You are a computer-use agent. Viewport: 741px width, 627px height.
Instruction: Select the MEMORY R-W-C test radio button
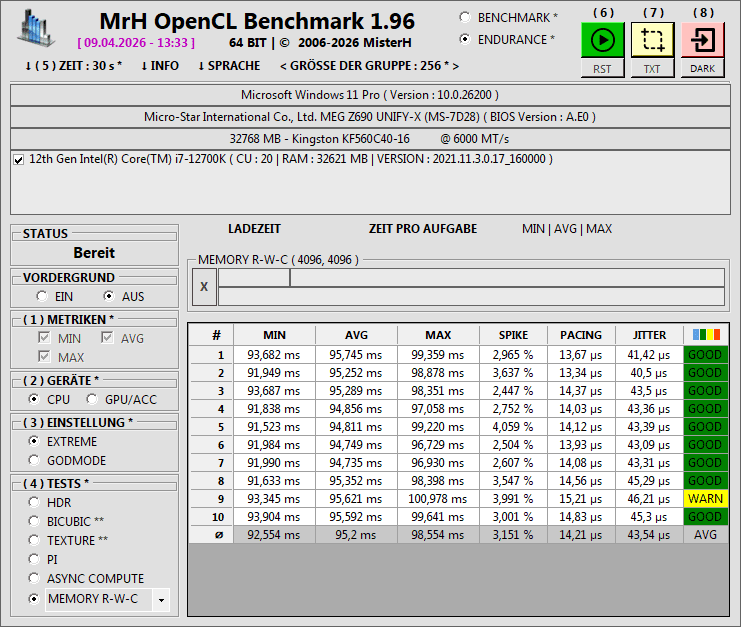click(34, 599)
